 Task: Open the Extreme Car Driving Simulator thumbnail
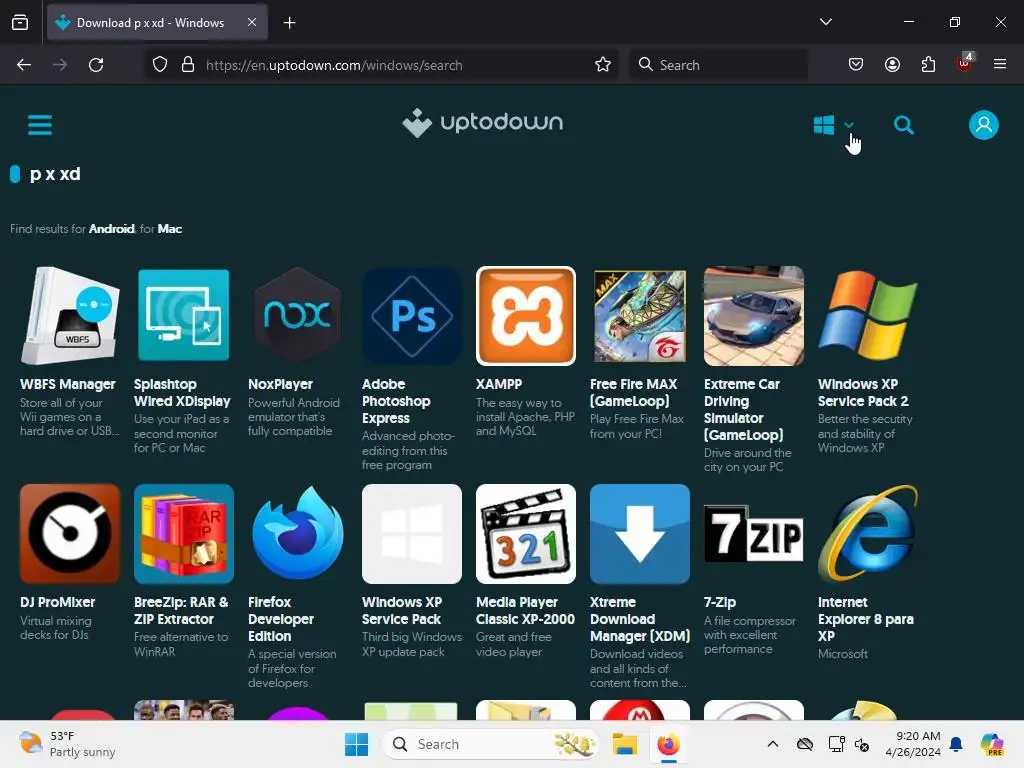pyautogui.click(x=754, y=315)
